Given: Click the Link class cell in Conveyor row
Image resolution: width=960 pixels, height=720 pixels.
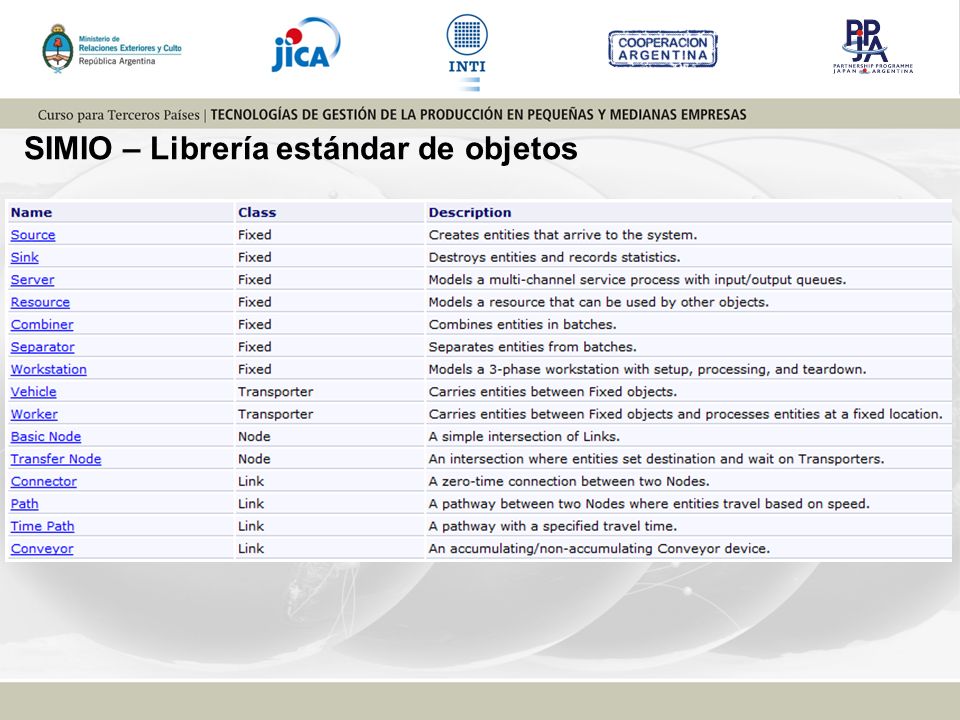Looking at the screenshot, I should (x=251, y=549).
